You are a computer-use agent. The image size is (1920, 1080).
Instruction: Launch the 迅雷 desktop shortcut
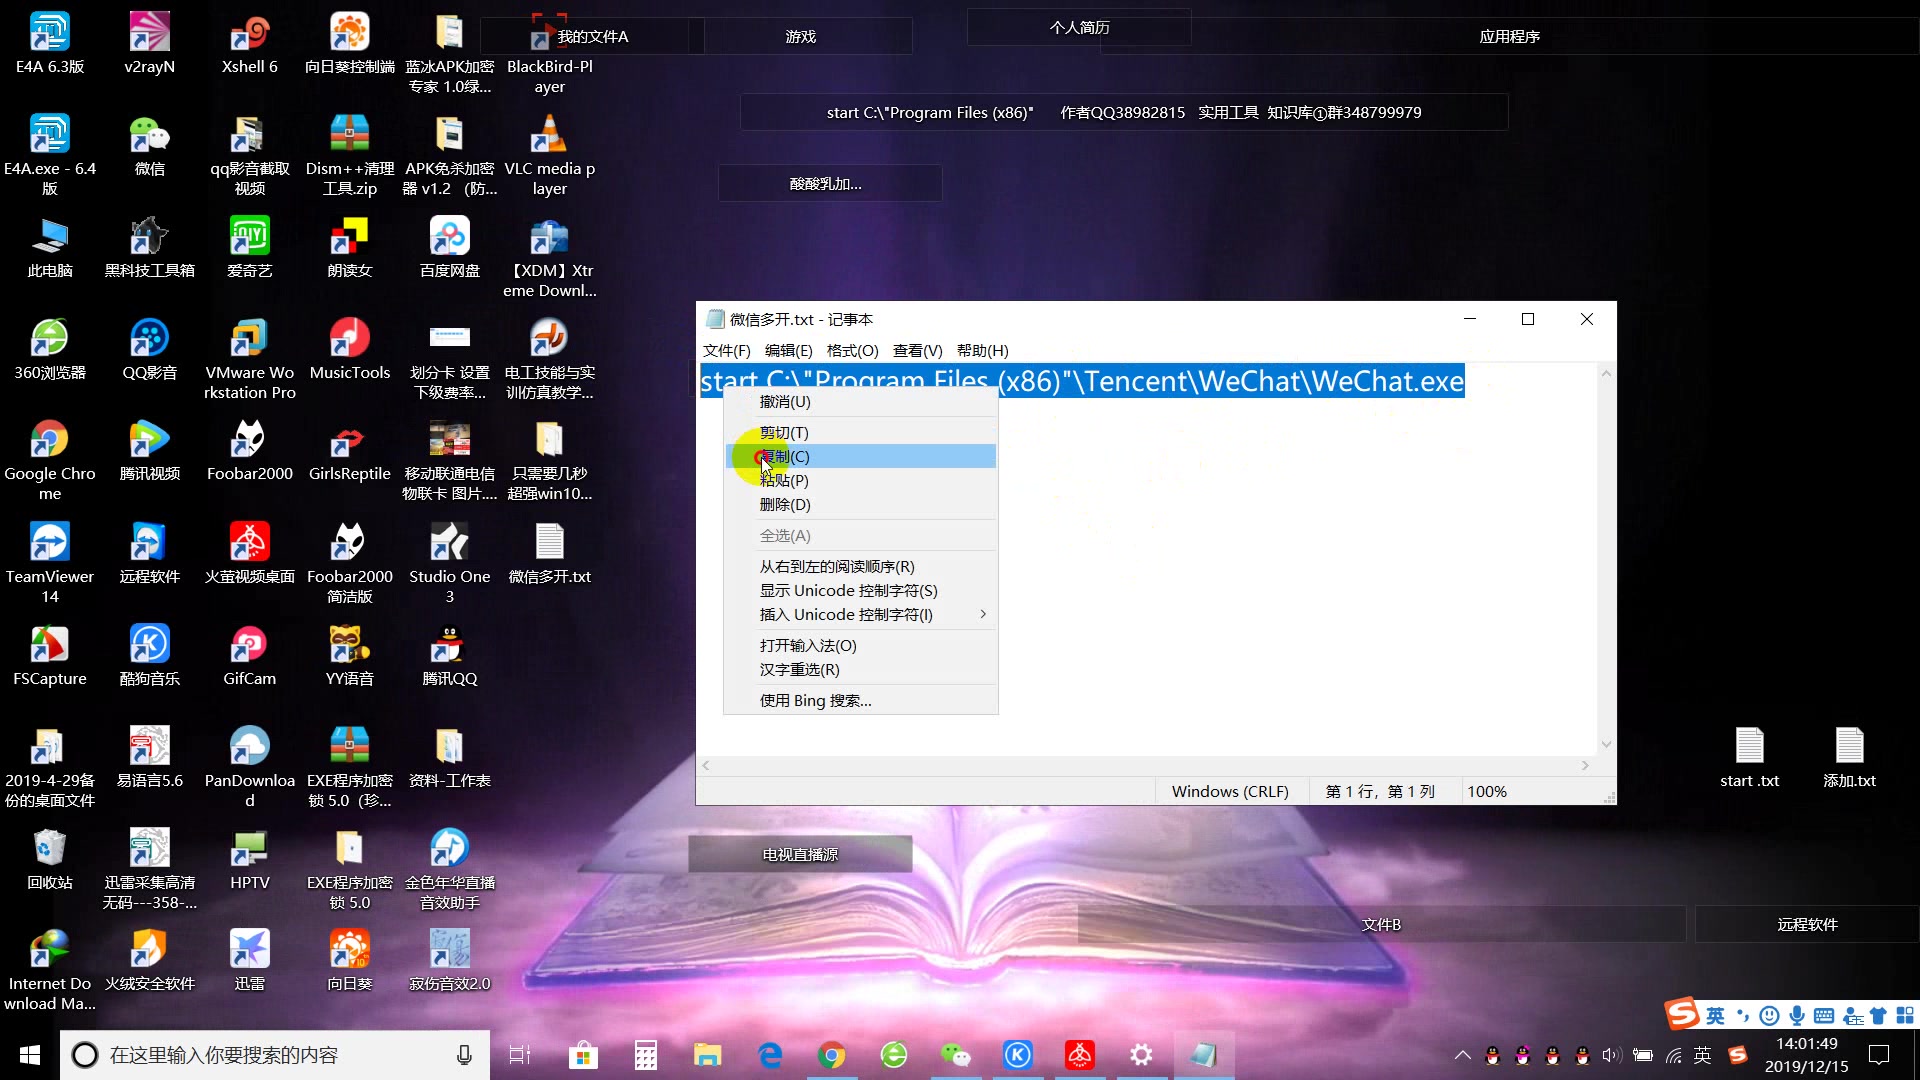[249, 961]
